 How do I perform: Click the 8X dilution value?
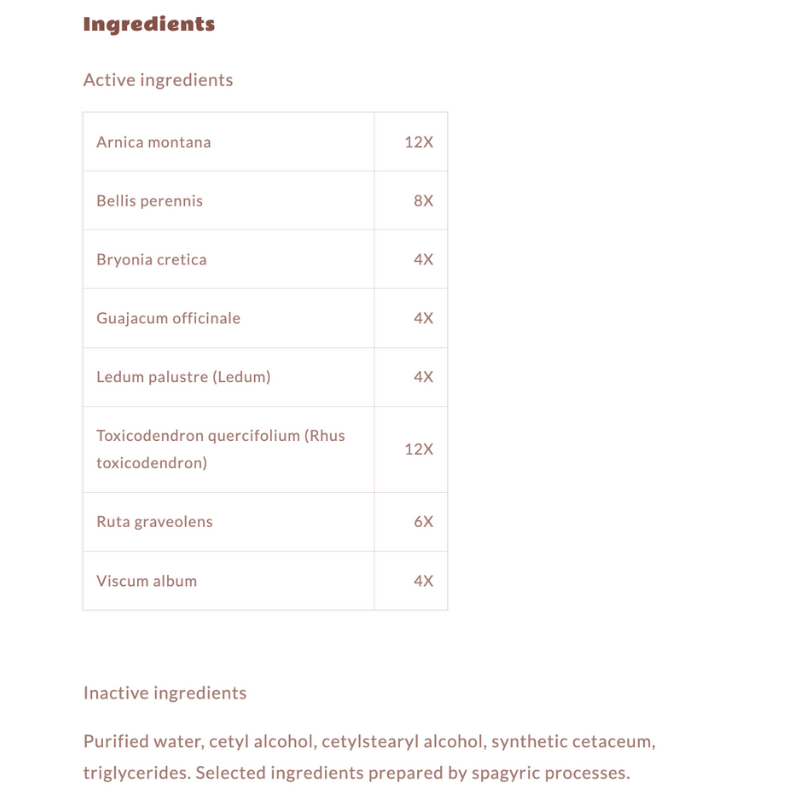coord(423,201)
